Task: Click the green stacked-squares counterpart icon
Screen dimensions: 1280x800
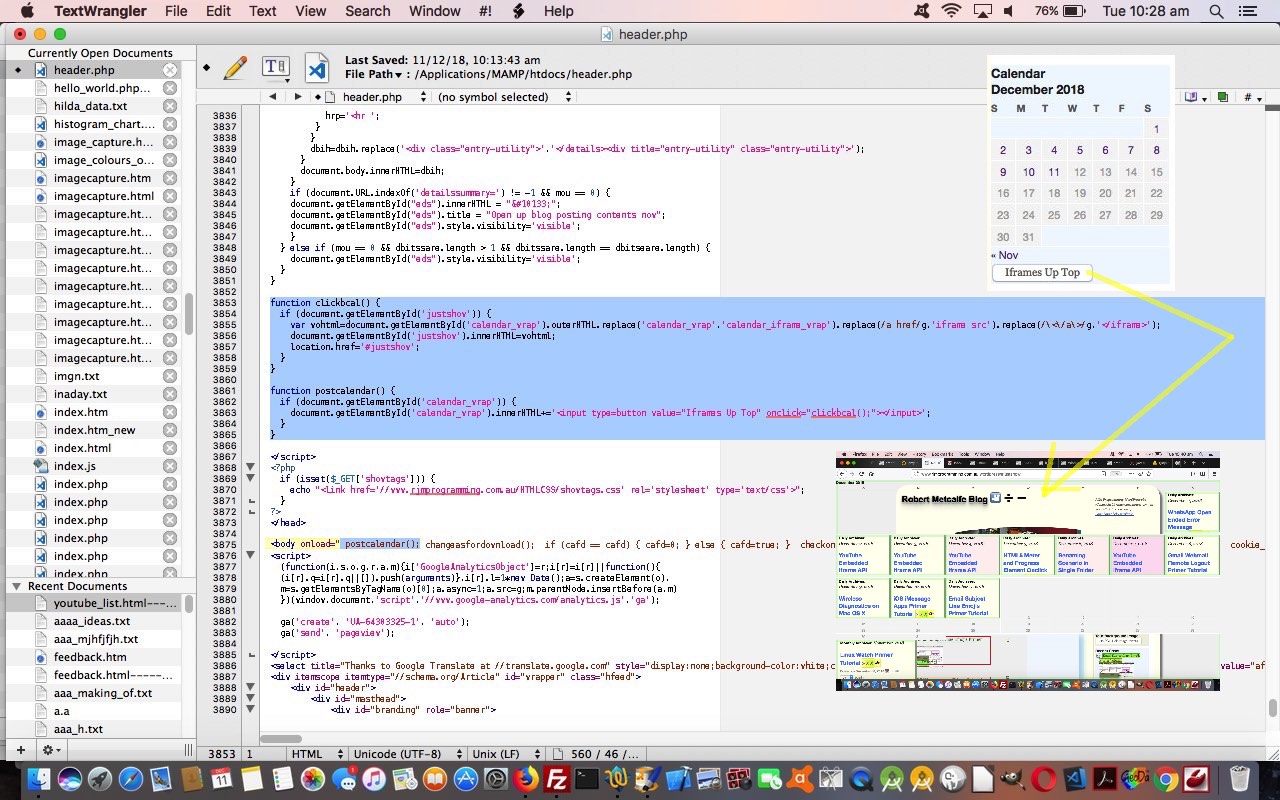Action: click(1221, 97)
